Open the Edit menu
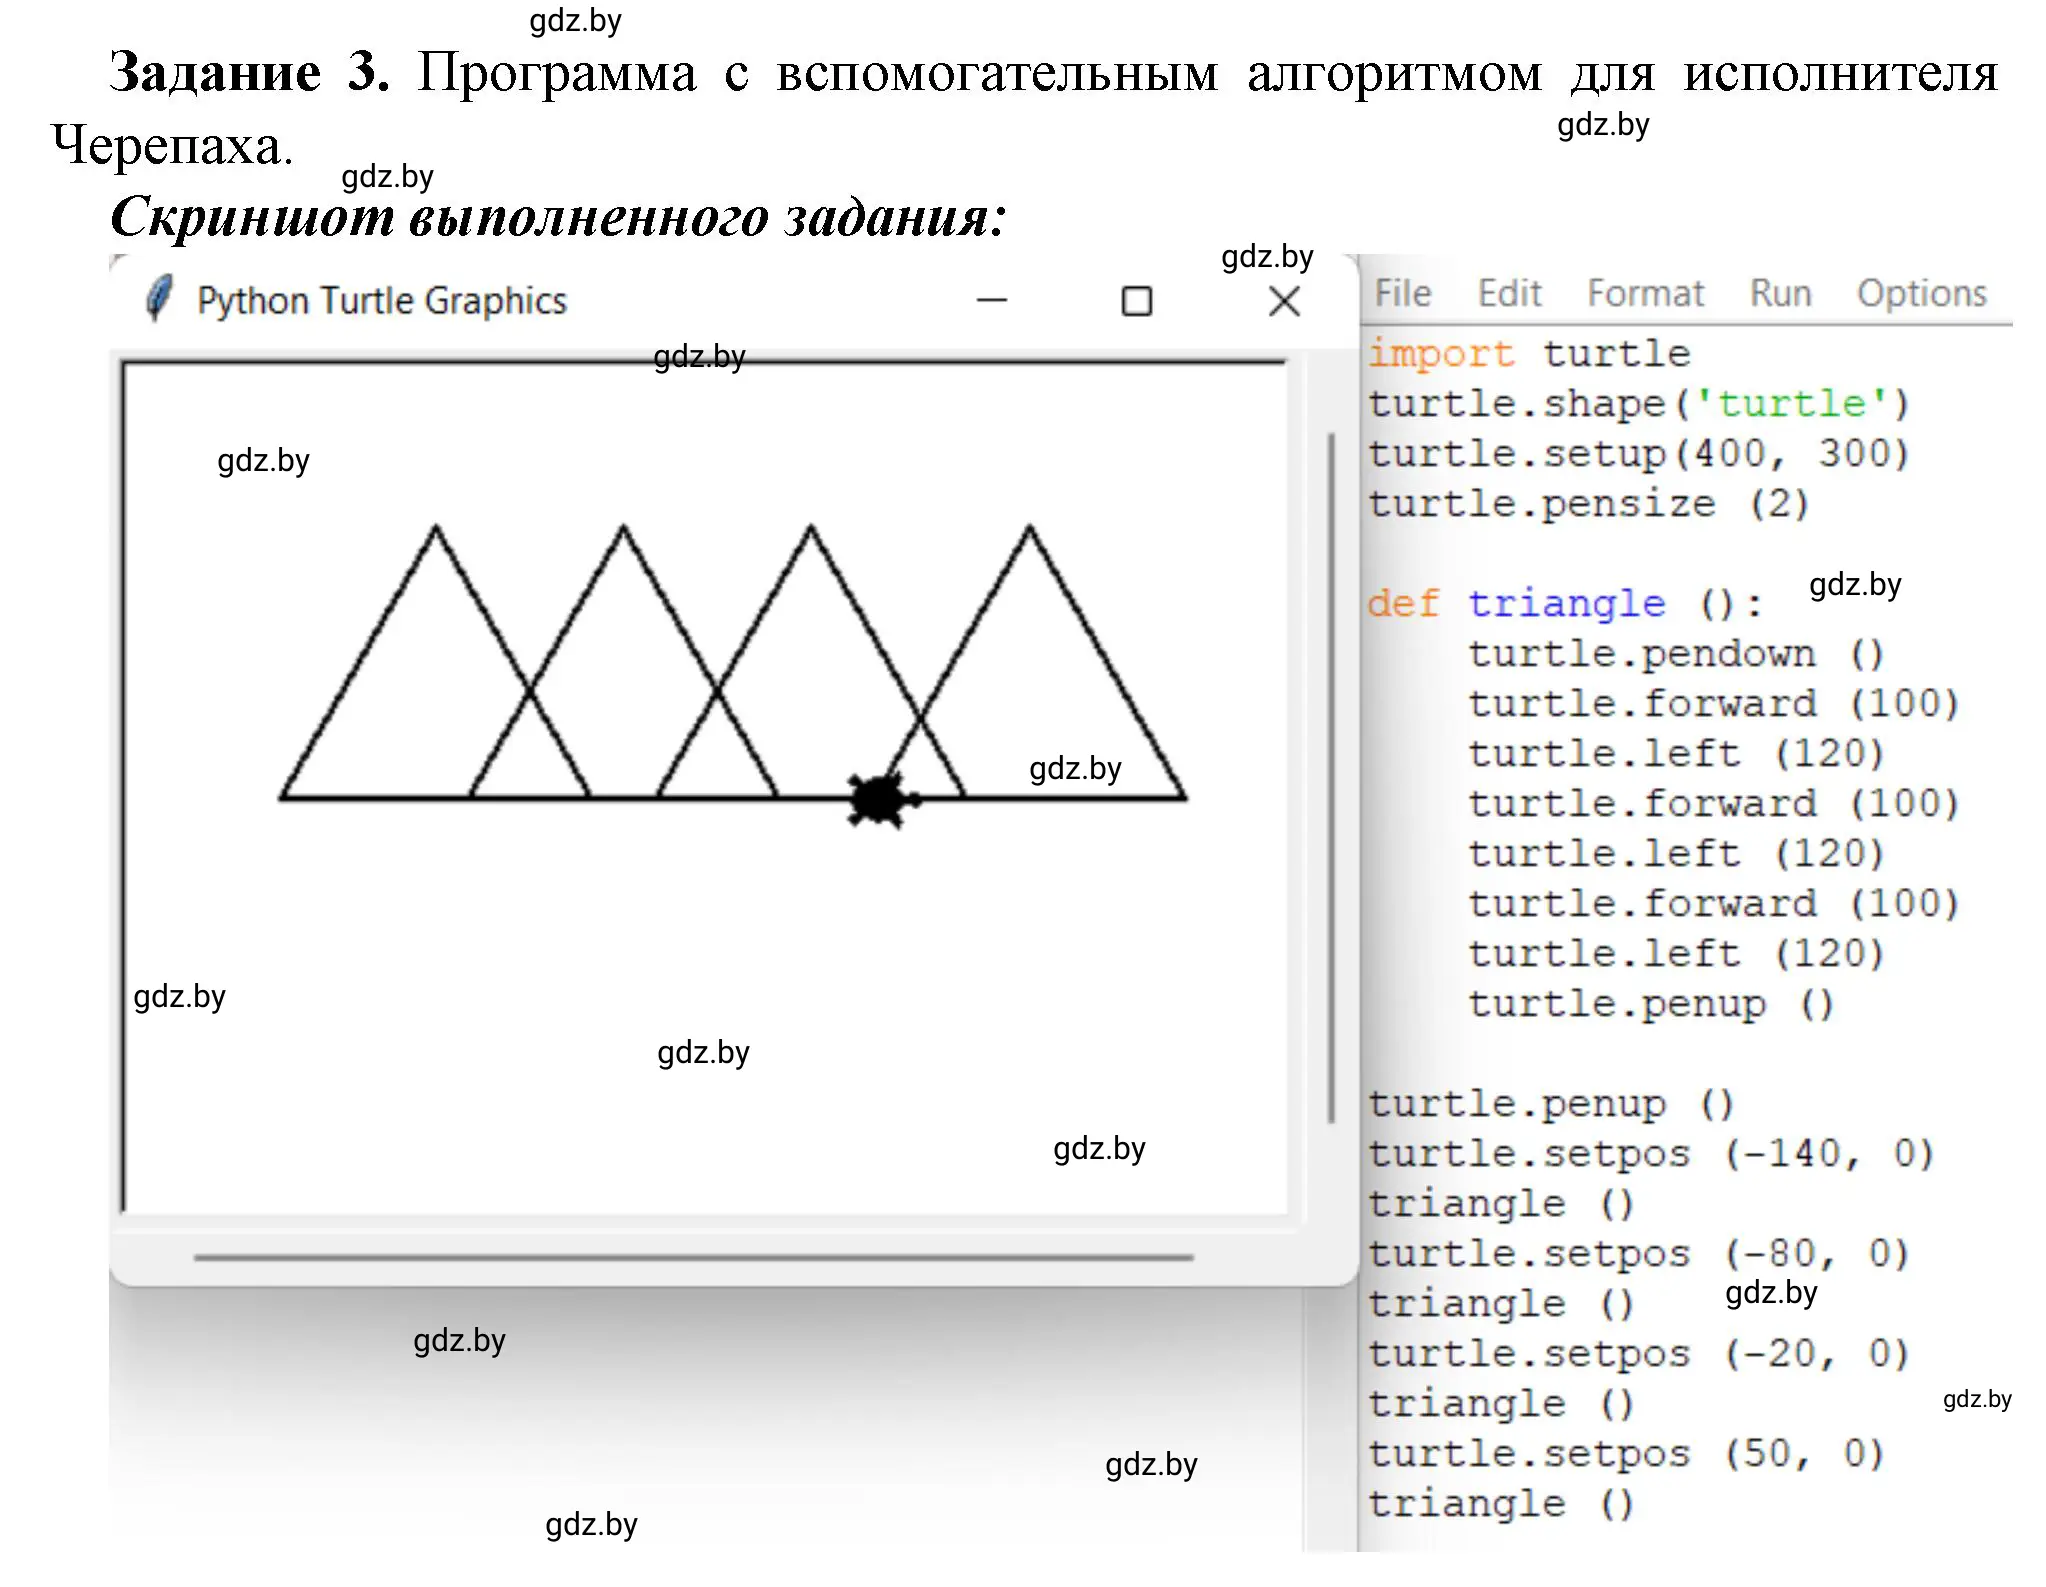2046x1587 pixels. pos(1509,293)
